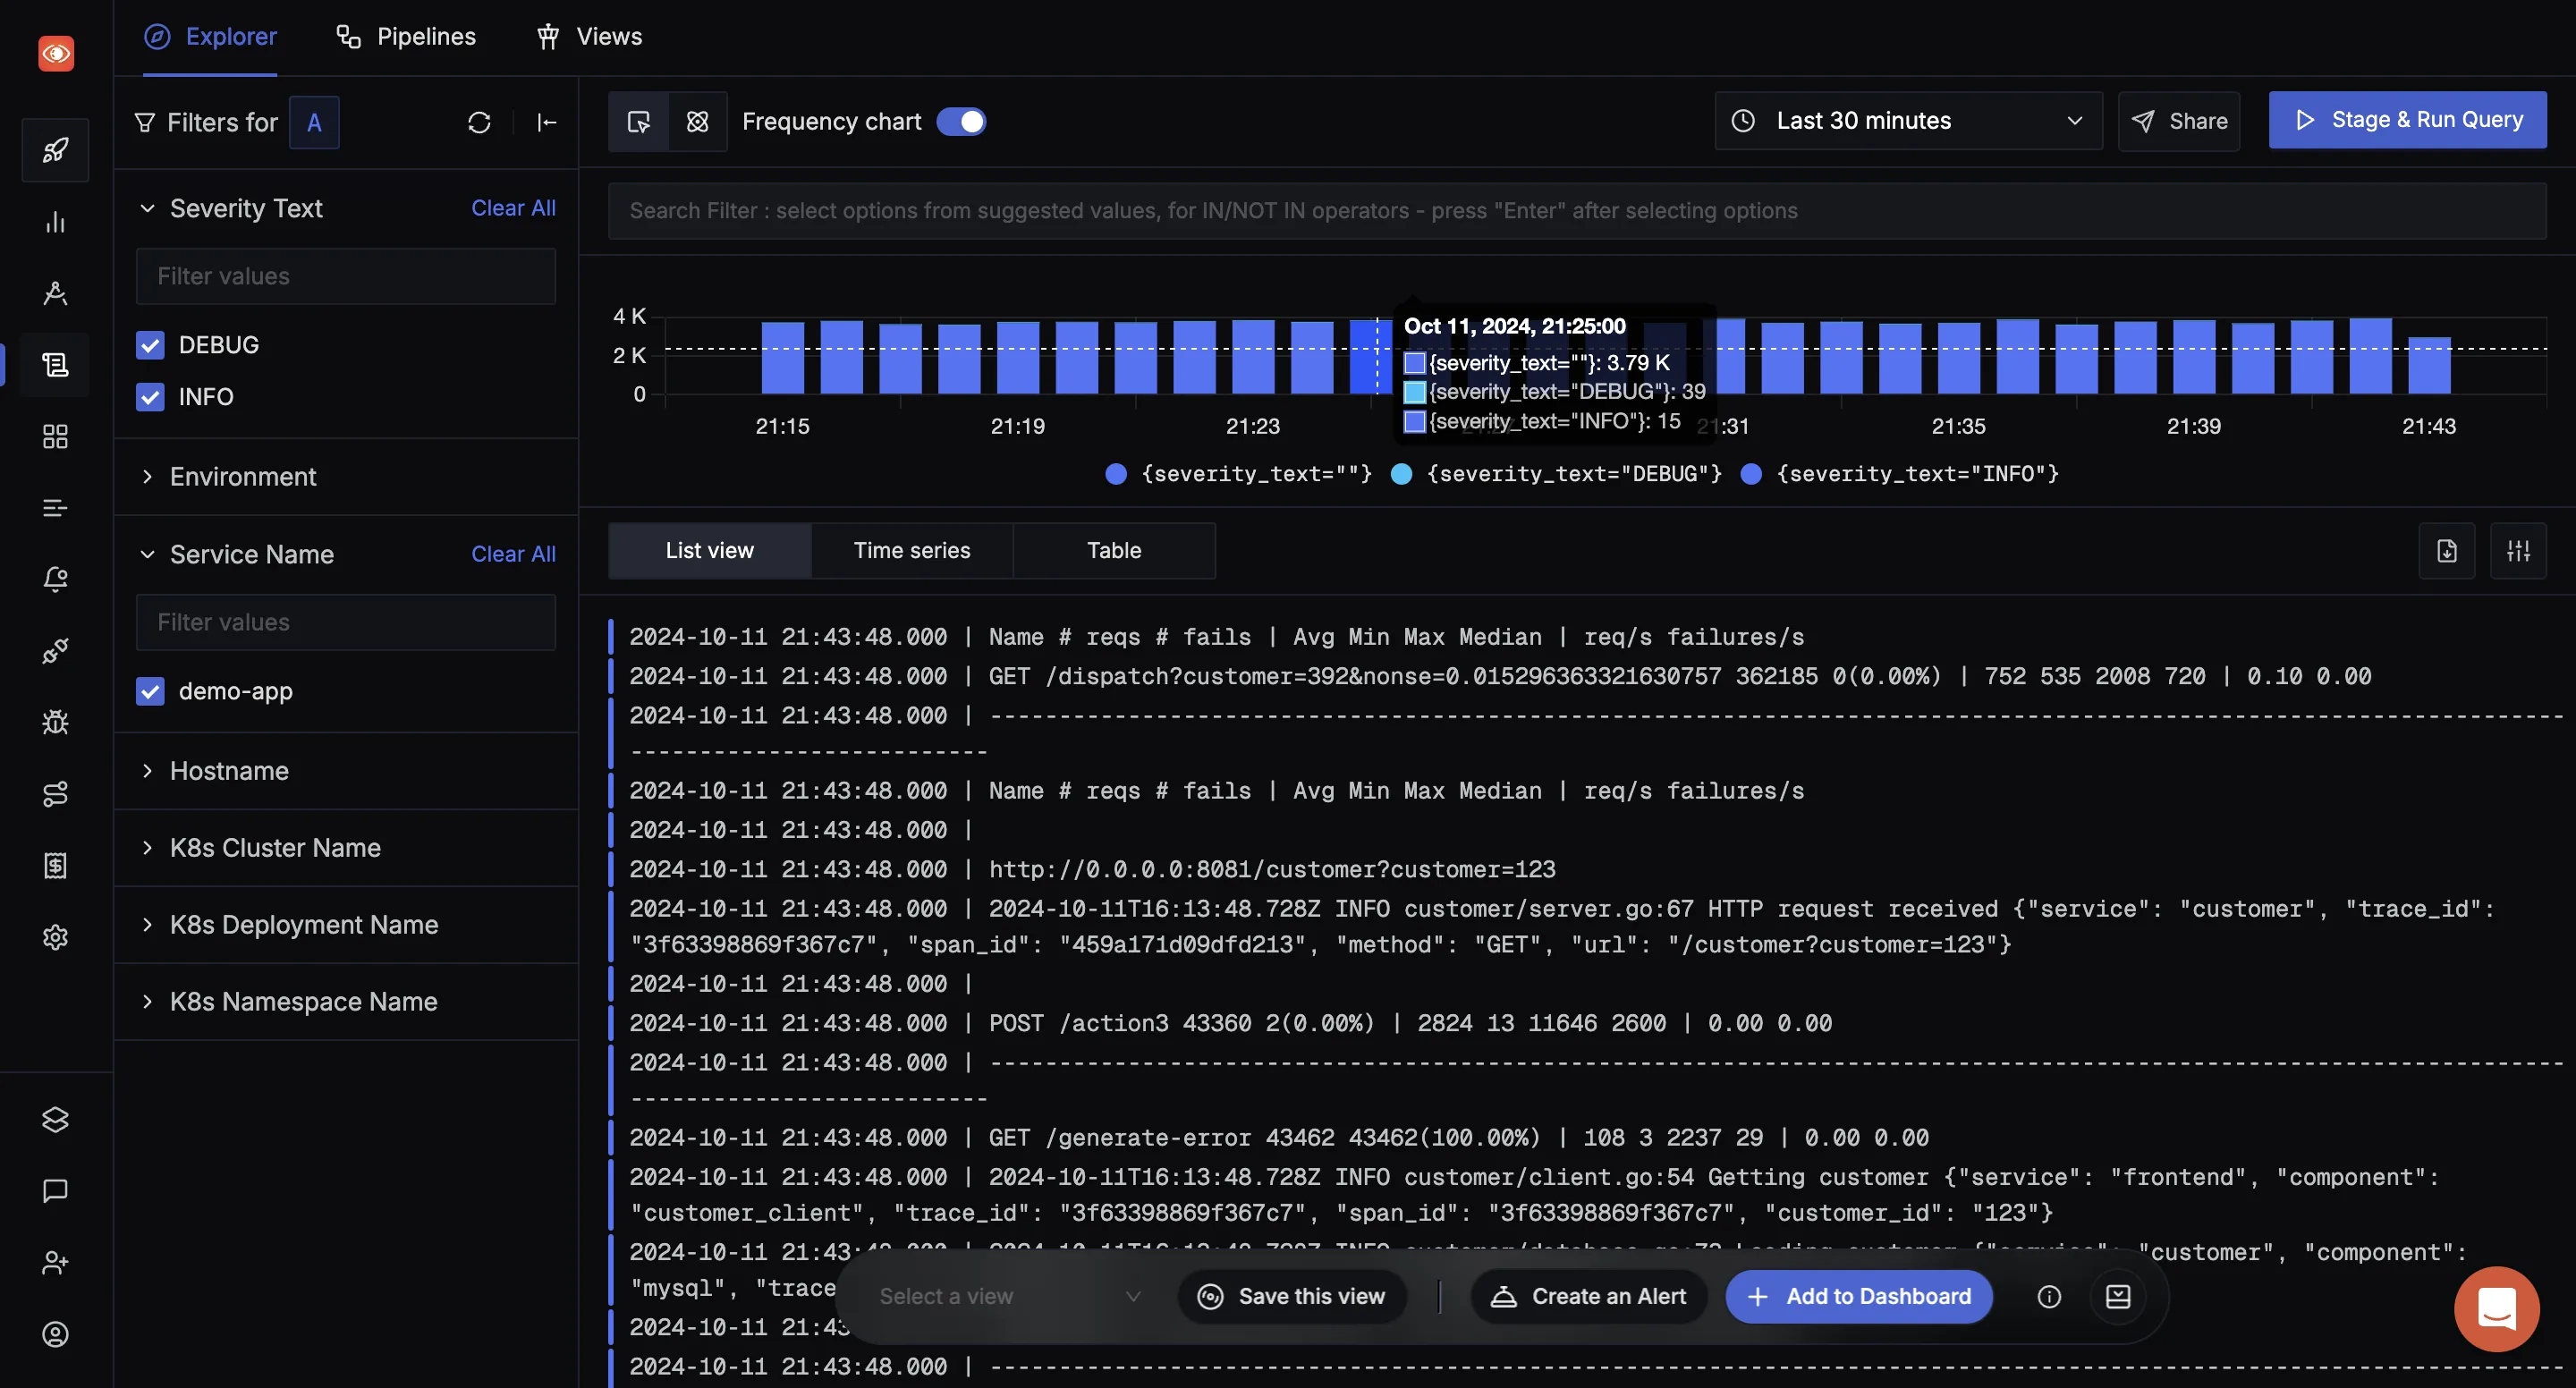This screenshot has width=2576, height=1388.
Task: Open the Select a view dropdown
Action: click(1010, 1297)
